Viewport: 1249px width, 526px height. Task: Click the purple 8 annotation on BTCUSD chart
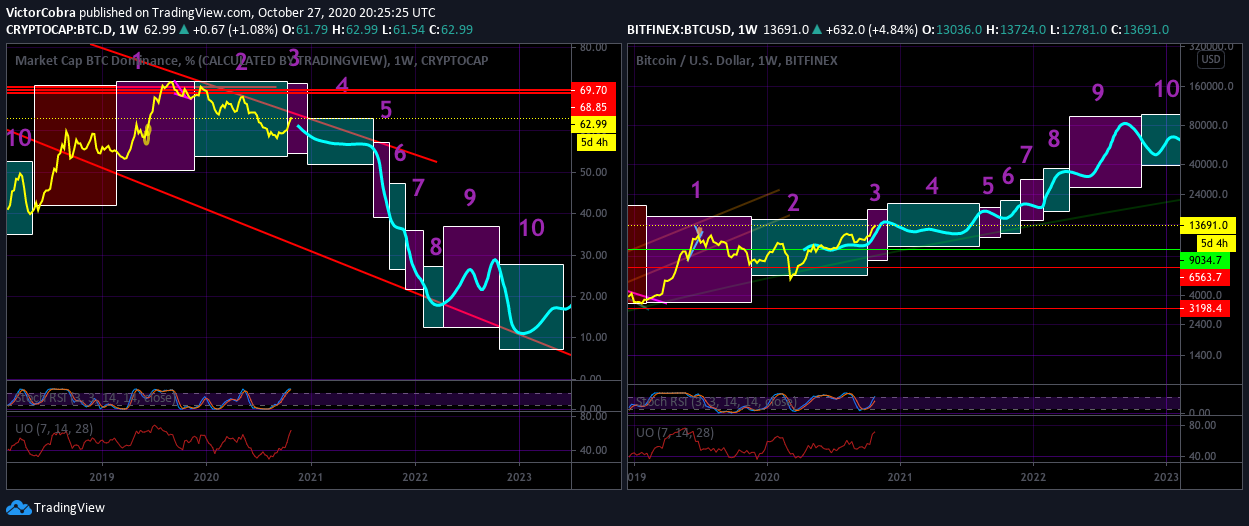1053,139
